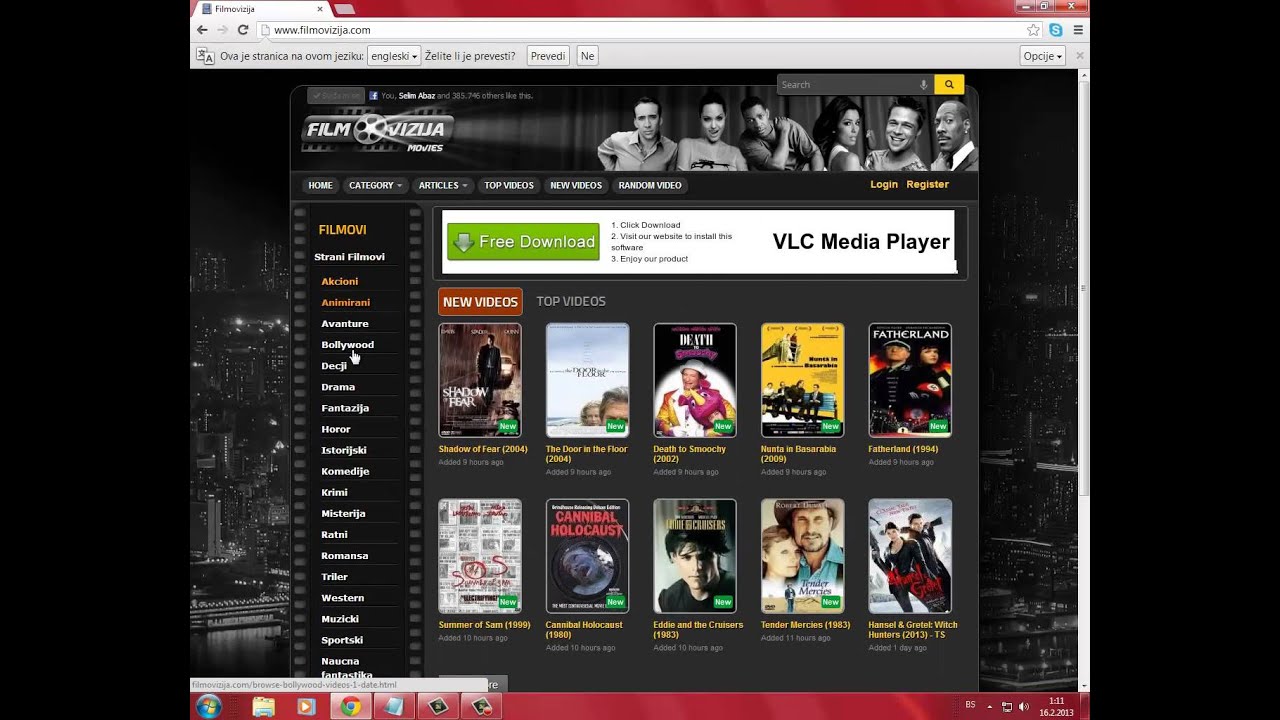
Task: Select Western category in sidebar
Action: coord(342,598)
